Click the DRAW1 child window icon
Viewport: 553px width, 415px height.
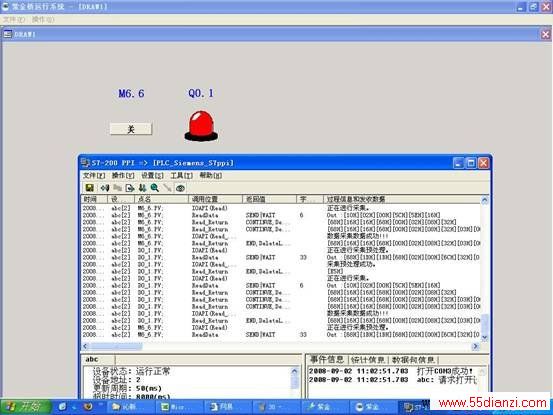[x=8, y=34]
